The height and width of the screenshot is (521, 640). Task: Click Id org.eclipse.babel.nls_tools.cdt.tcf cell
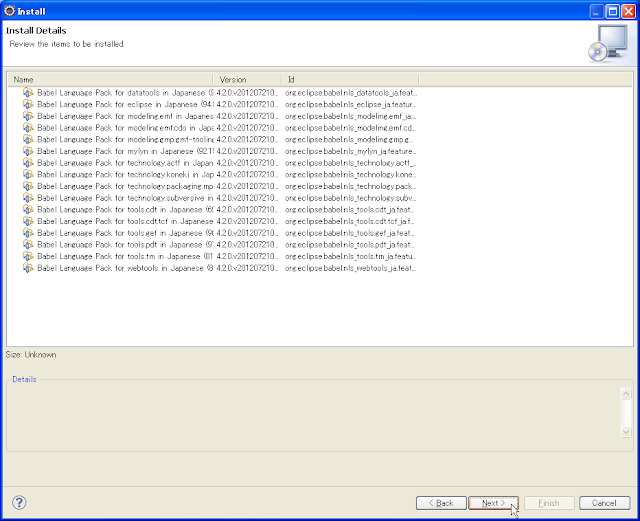tap(350, 221)
